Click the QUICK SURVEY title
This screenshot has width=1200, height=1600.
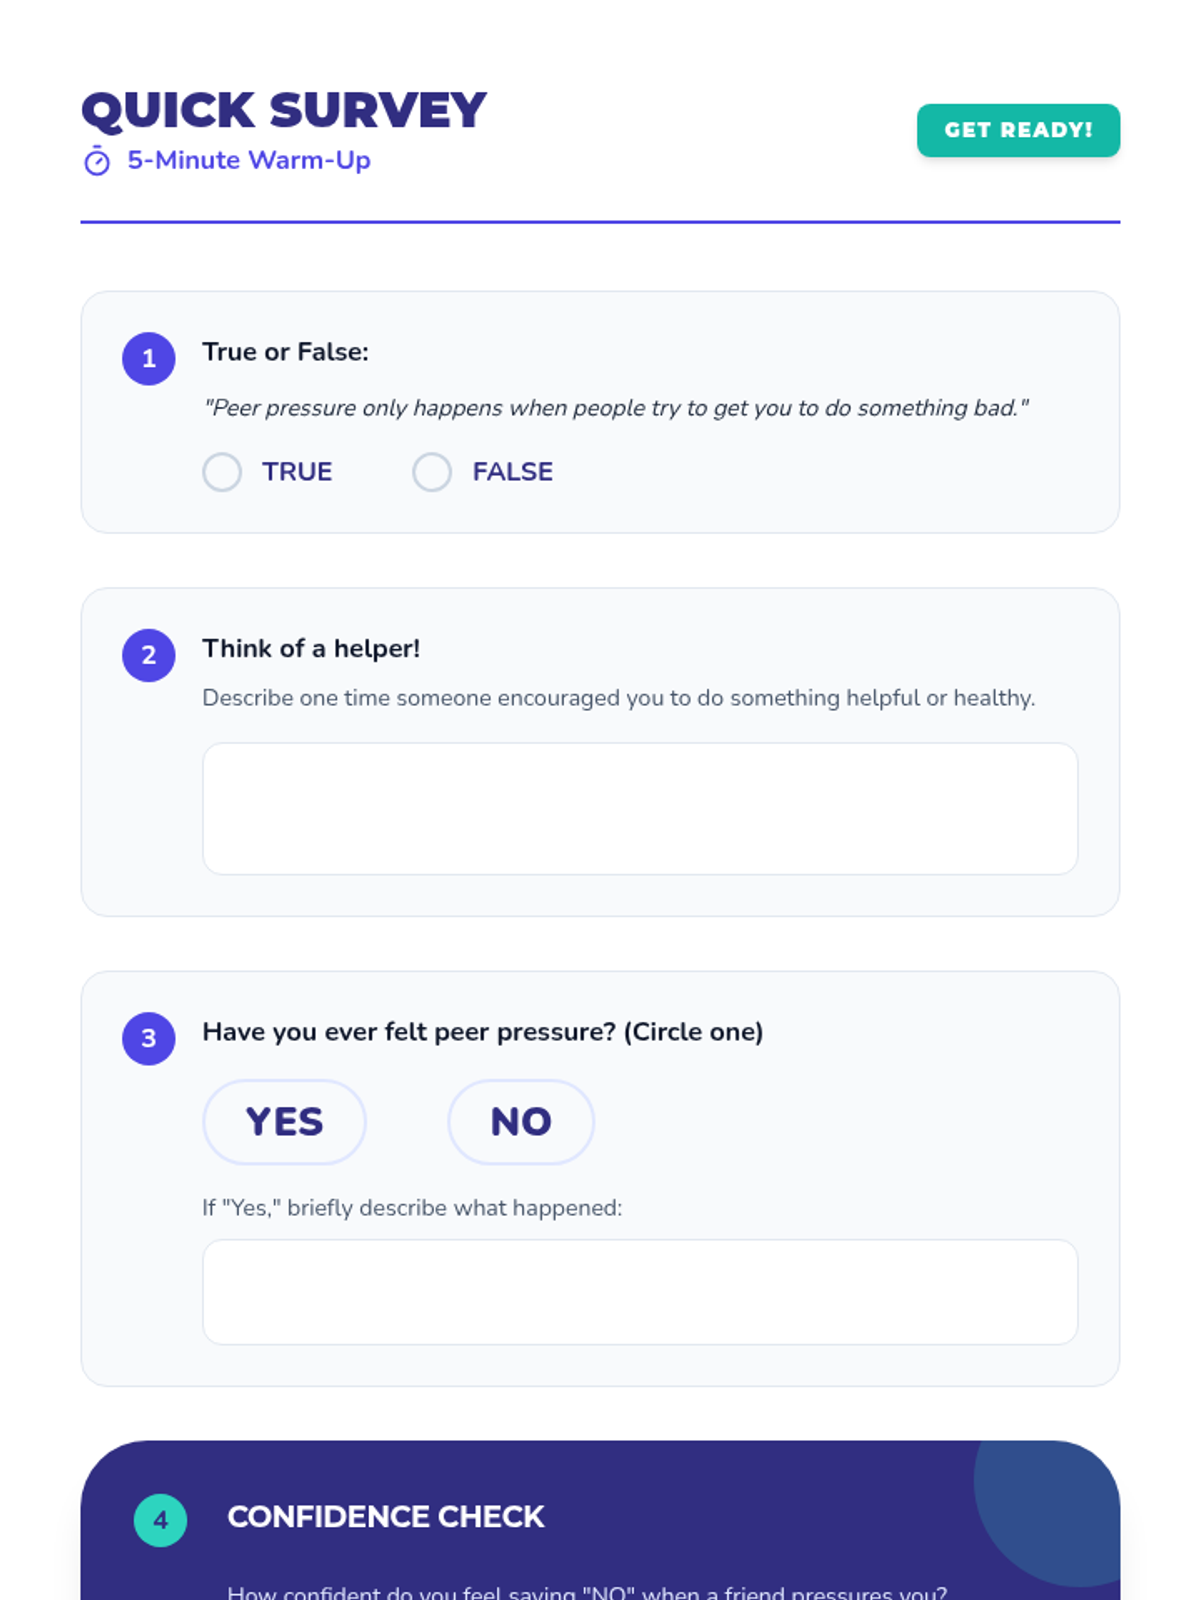tap(284, 110)
